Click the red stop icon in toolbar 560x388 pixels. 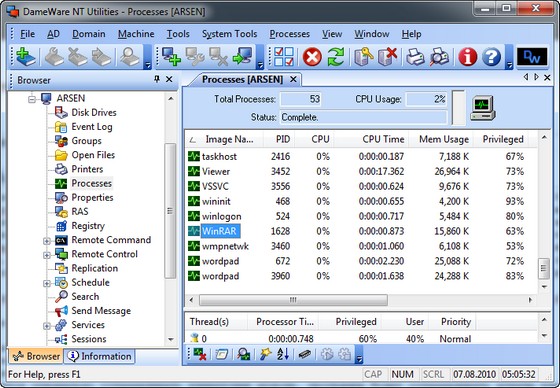tap(312, 57)
